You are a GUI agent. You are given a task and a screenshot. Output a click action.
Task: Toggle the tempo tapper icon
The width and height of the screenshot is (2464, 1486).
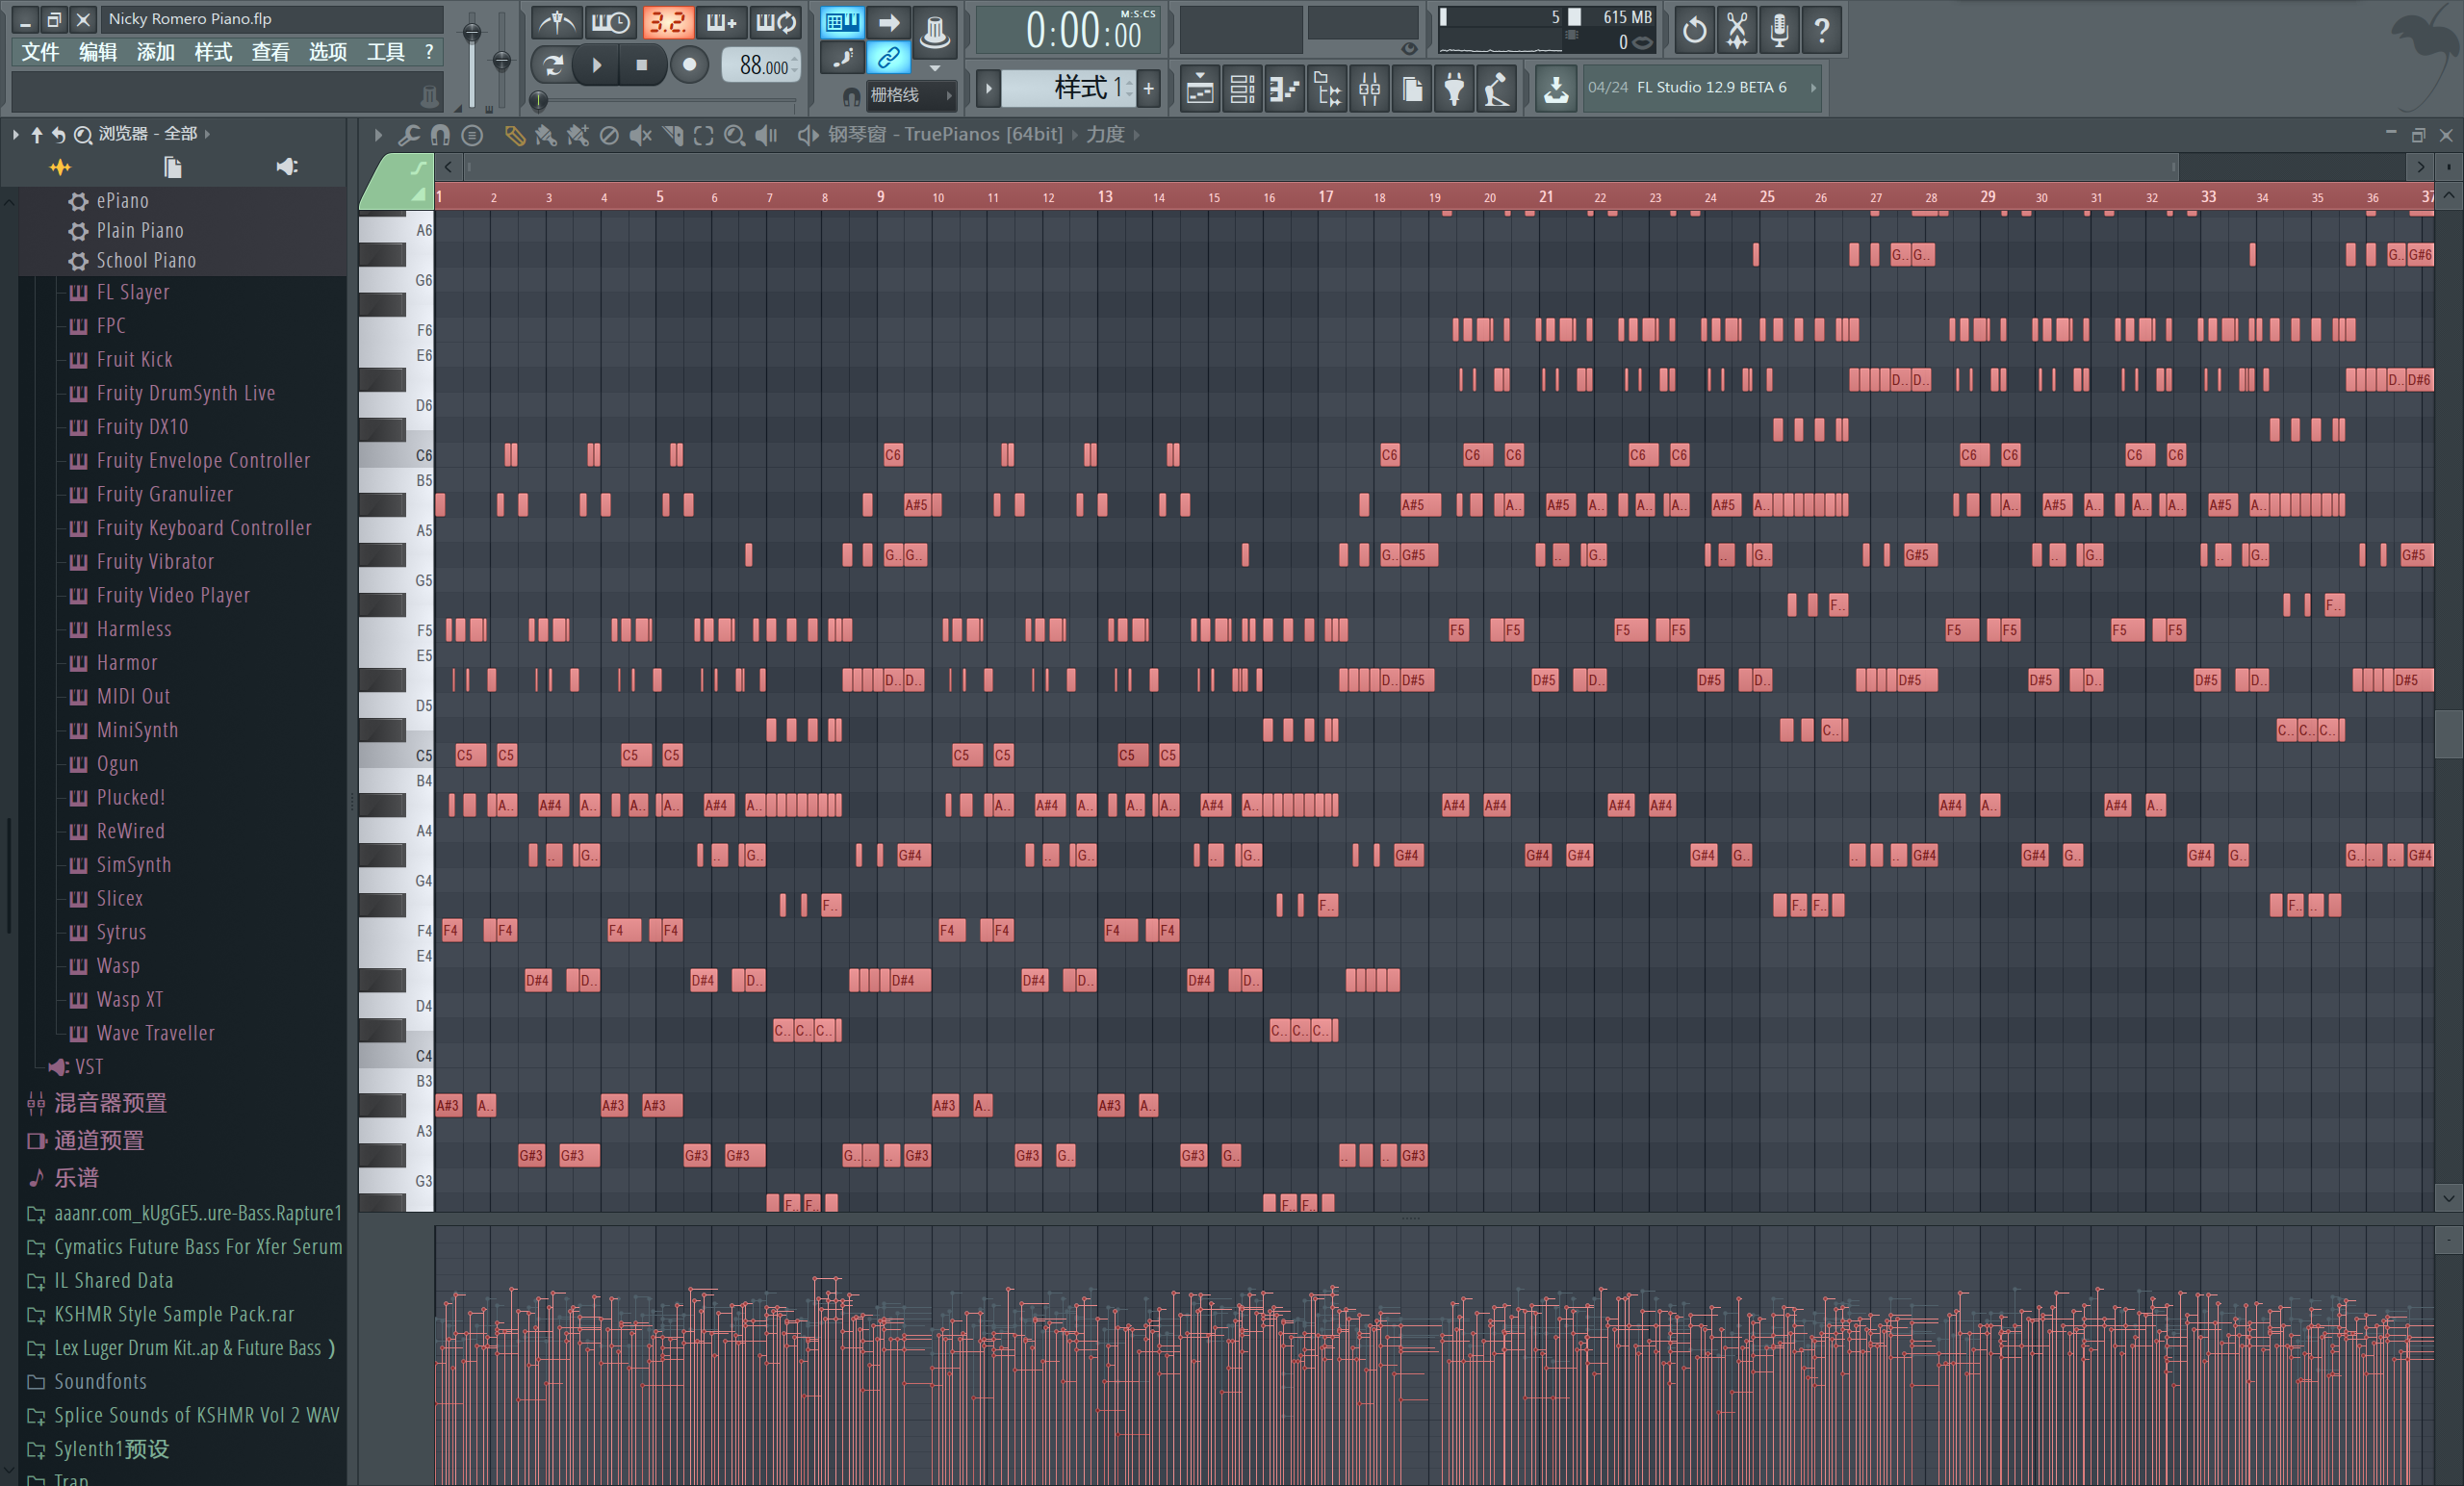[1497, 89]
